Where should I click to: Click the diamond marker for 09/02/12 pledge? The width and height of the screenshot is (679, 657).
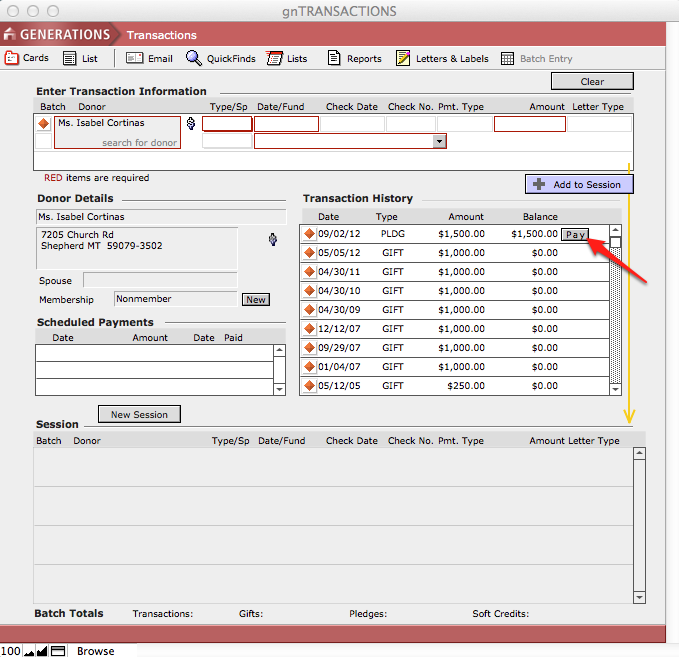309,234
